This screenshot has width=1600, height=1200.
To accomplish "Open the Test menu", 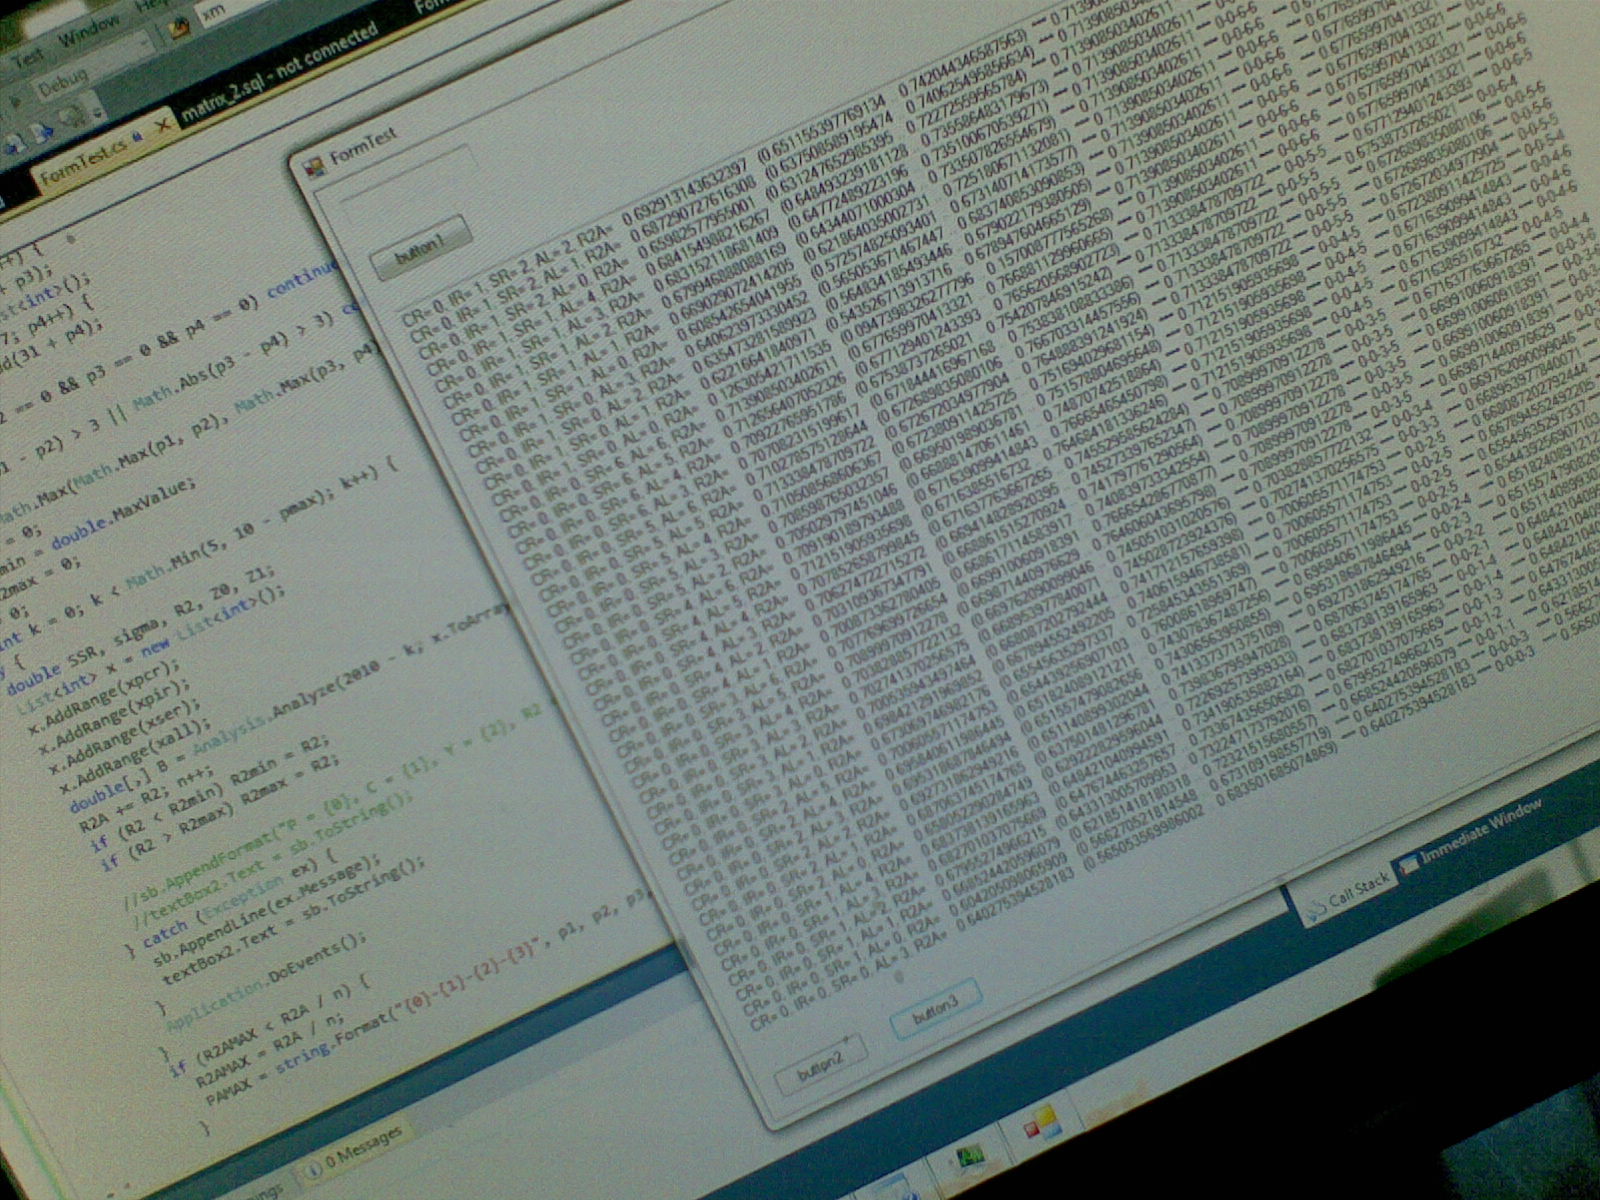I will pos(28,57).
